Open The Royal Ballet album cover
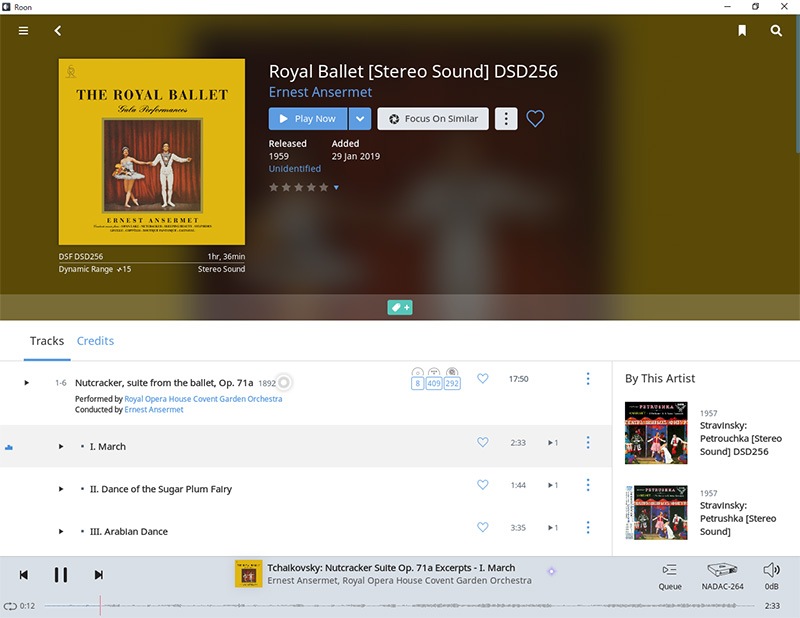Image resolution: width=800 pixels, height=618 pixels. [152, 152]
